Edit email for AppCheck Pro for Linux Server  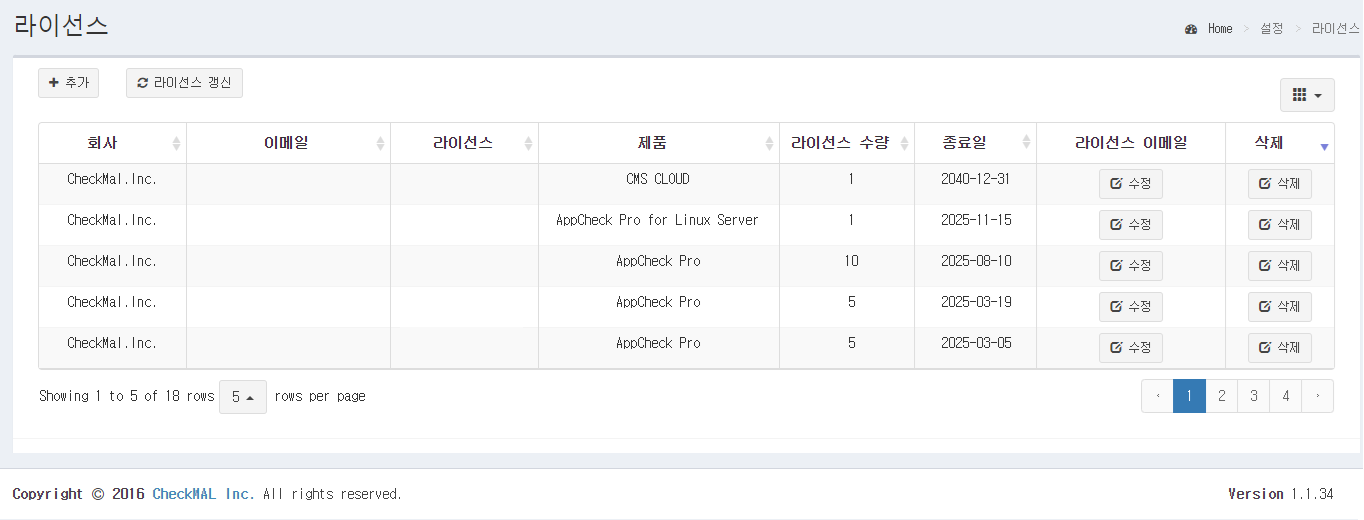1130,225
